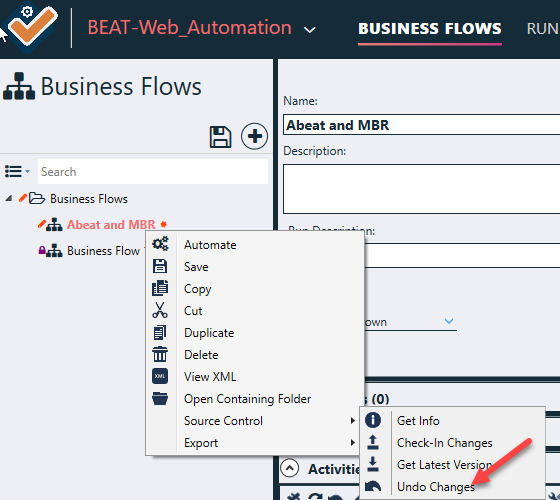560x500 pixels.
Task: Collapse the Activities section
Action: tap(290, 468)
